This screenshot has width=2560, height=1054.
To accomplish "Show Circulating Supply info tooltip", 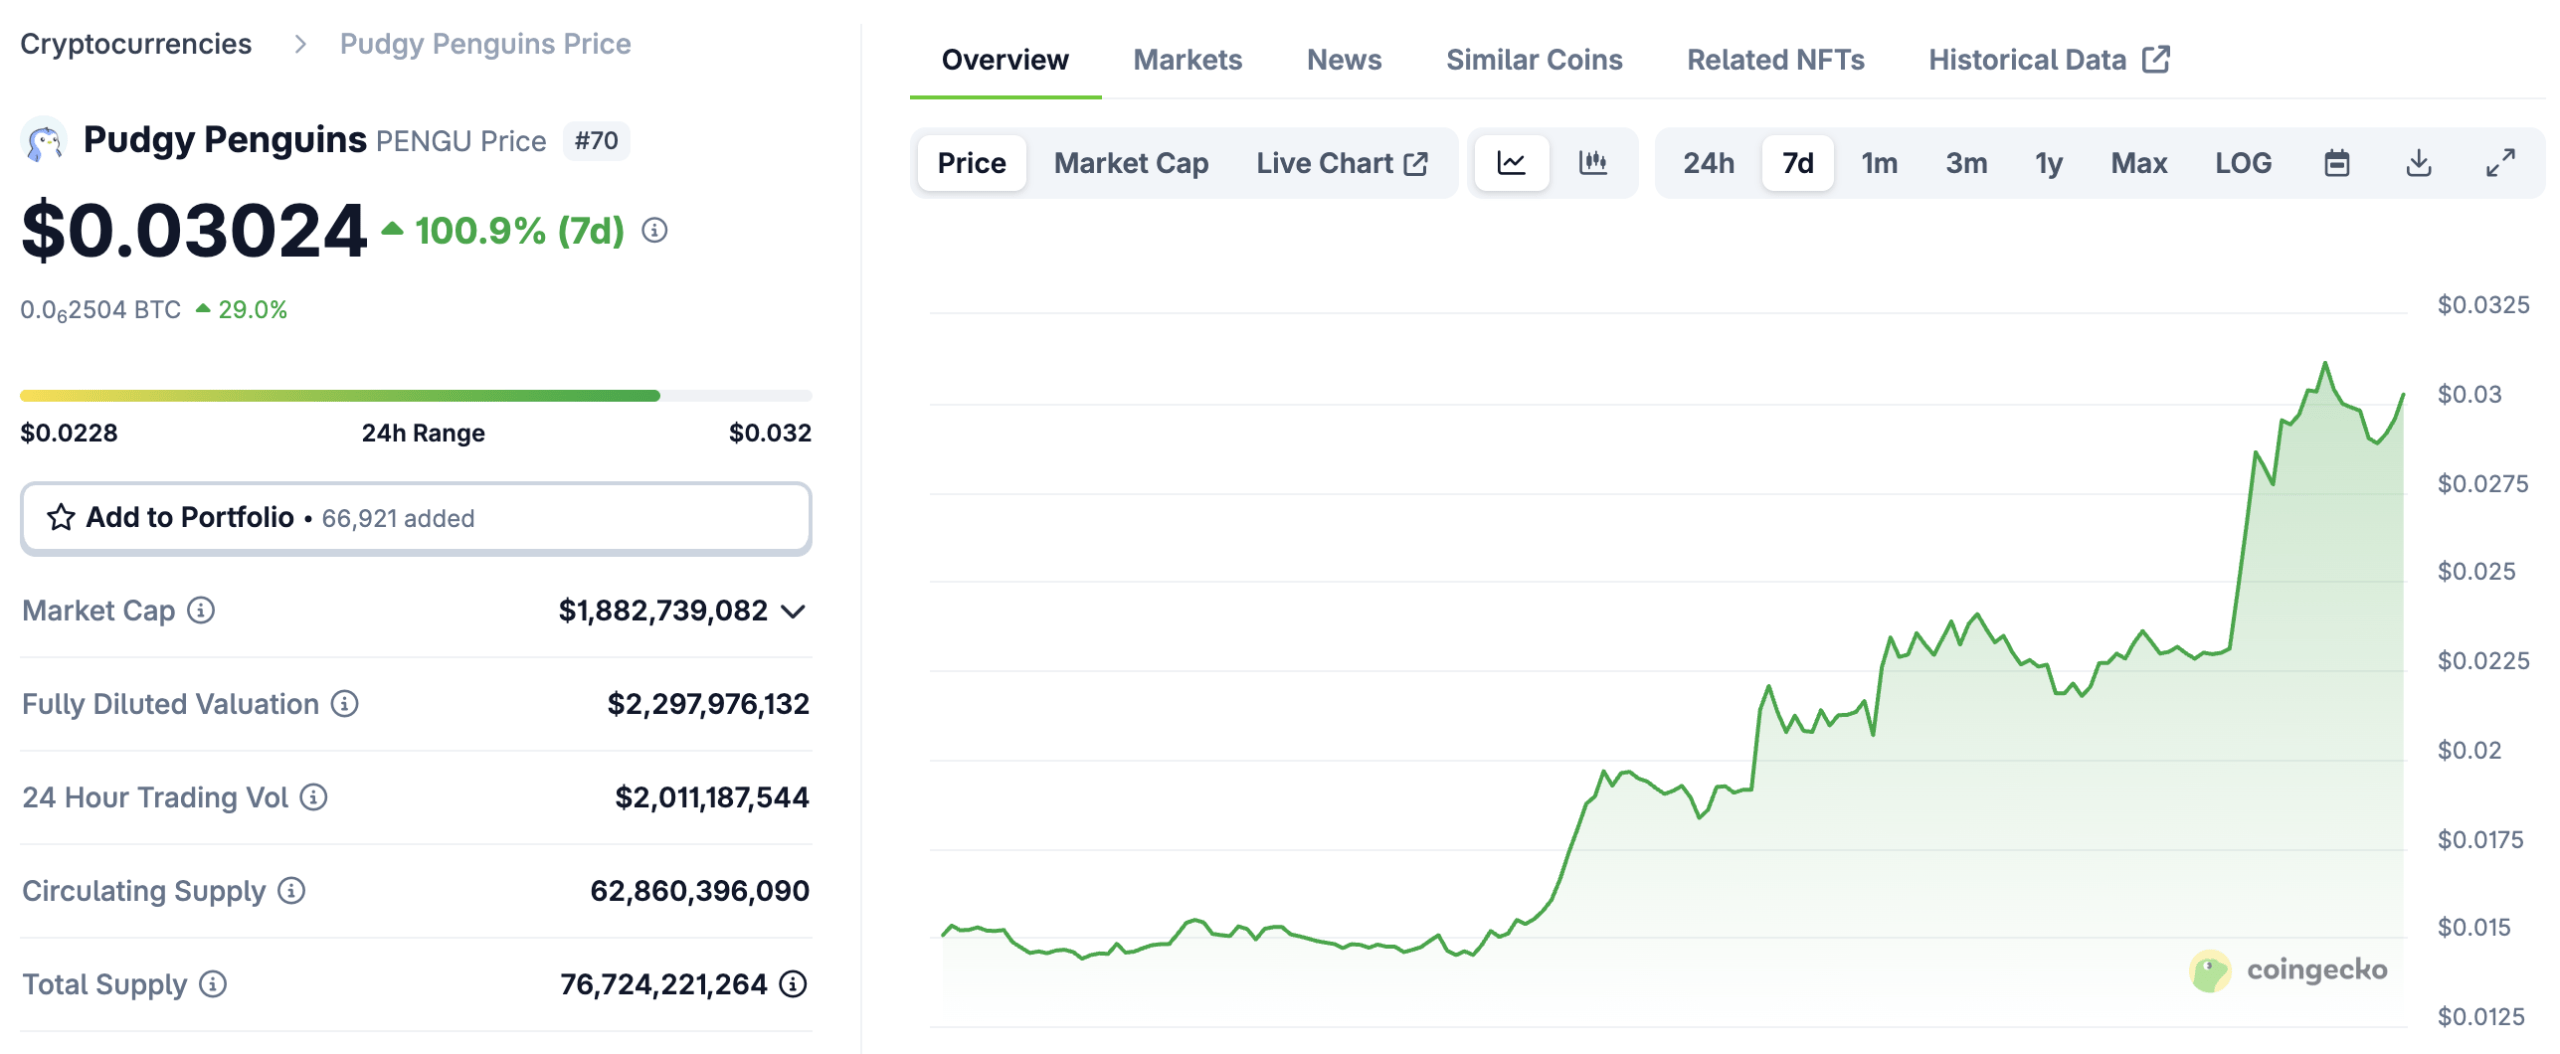I will pos(291,890).
